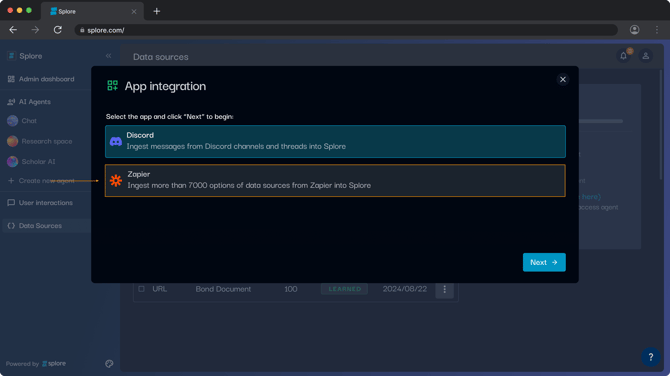
Task: Open Admin dashboard in the sidebar
Action: (x=46, y=79)
